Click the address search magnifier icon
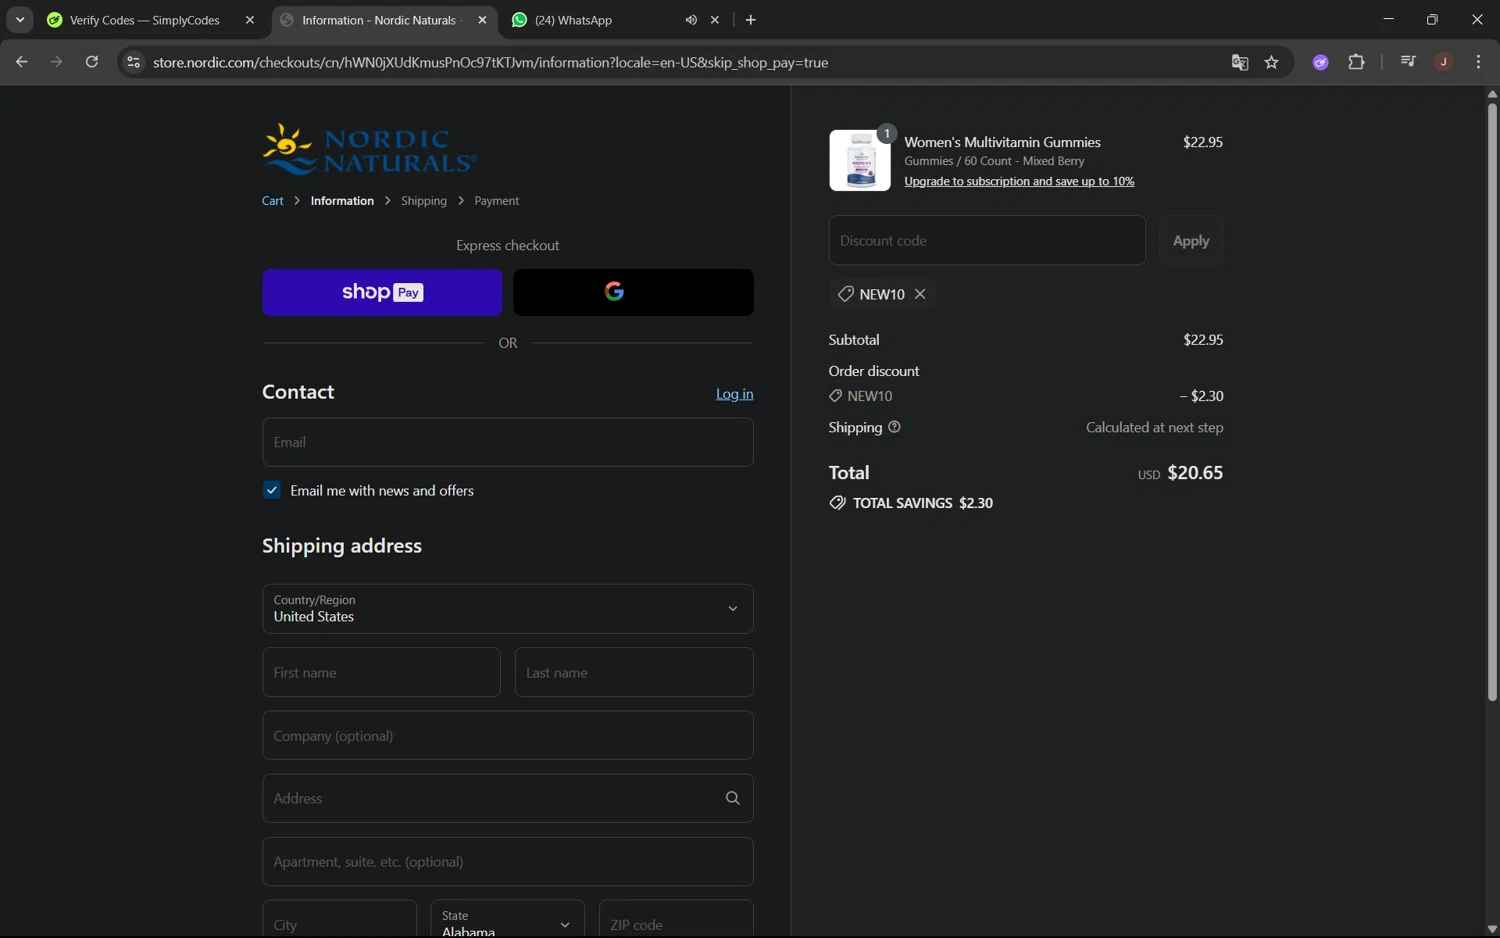The height and width of the screenshot is (938, 1500). (x=733, y=798)
